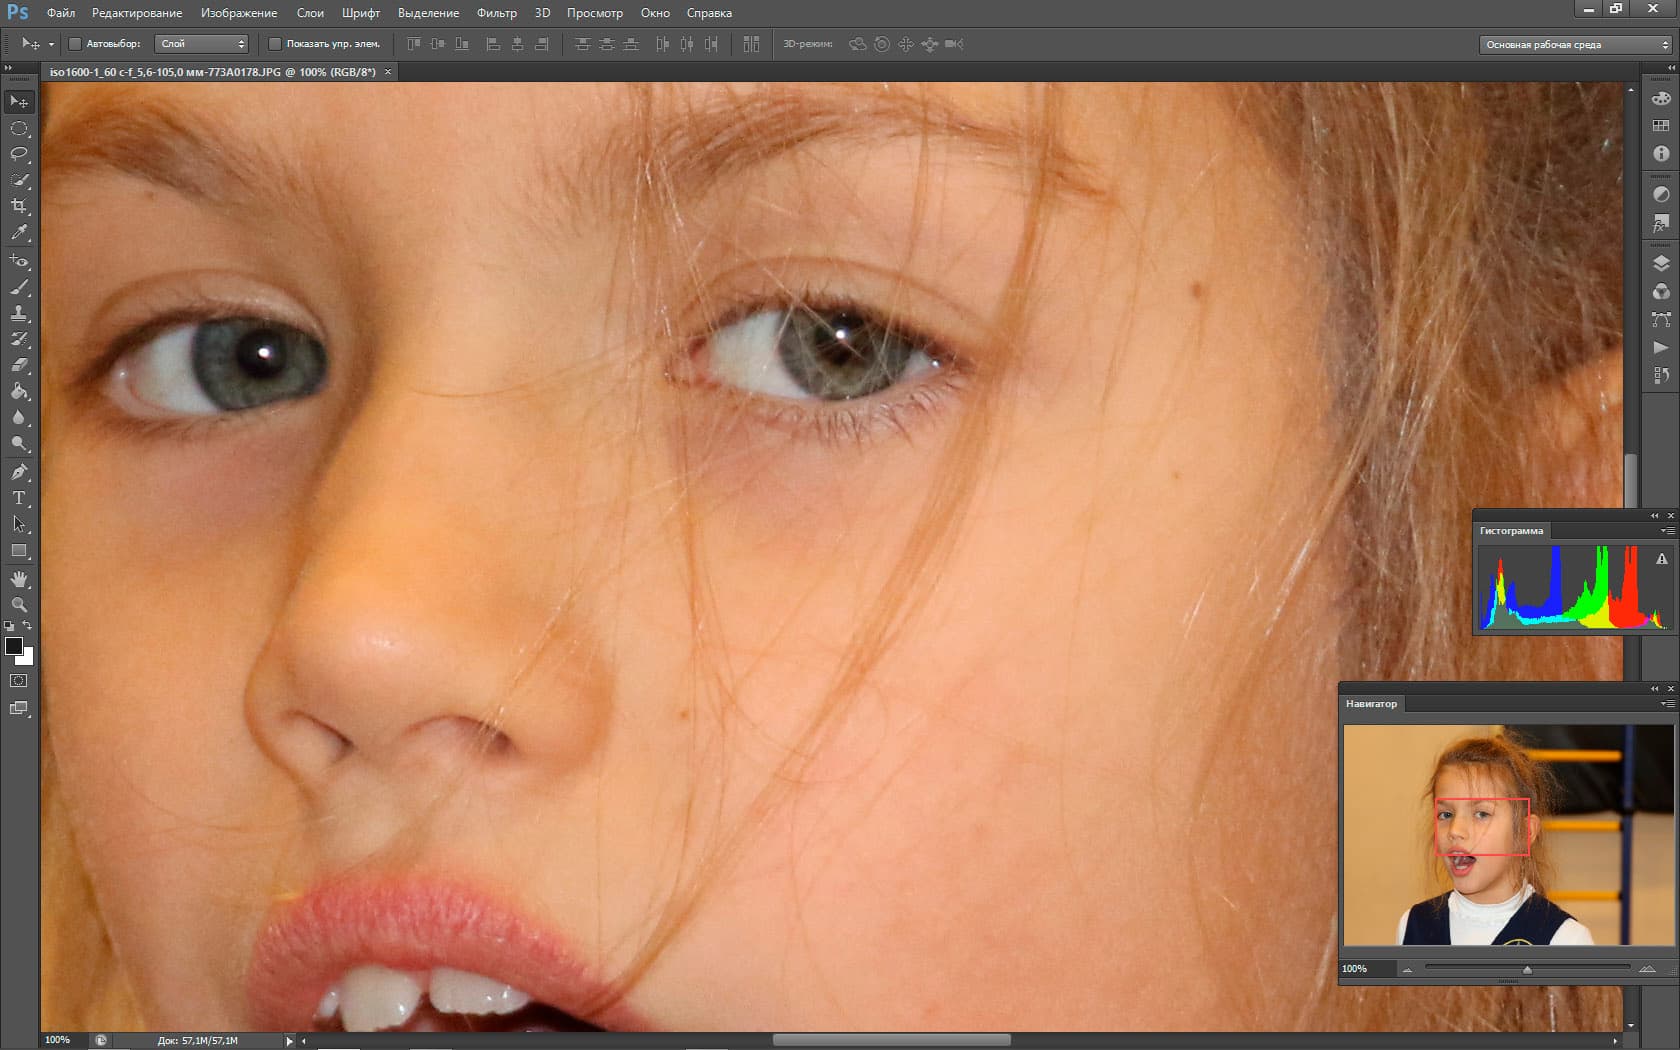Change the screen mode button

(19, 708)
